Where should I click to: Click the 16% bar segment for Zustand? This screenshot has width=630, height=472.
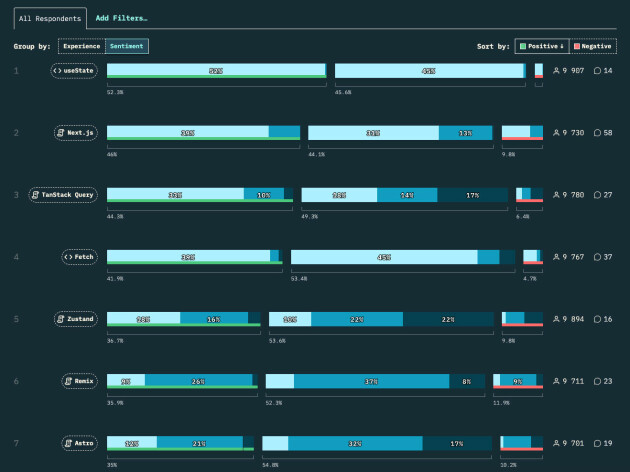[x=214, y=319]
